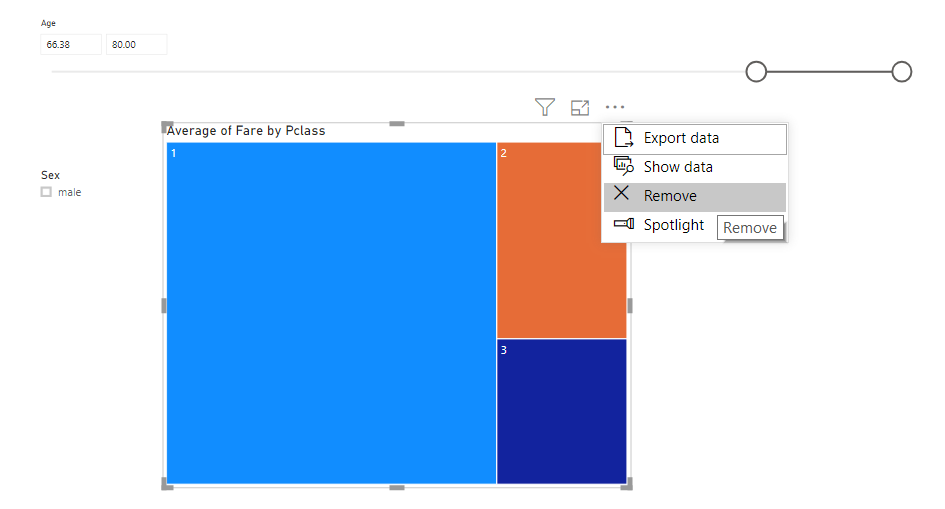Click the Spotlight highlighter icon

pos(623,225)
